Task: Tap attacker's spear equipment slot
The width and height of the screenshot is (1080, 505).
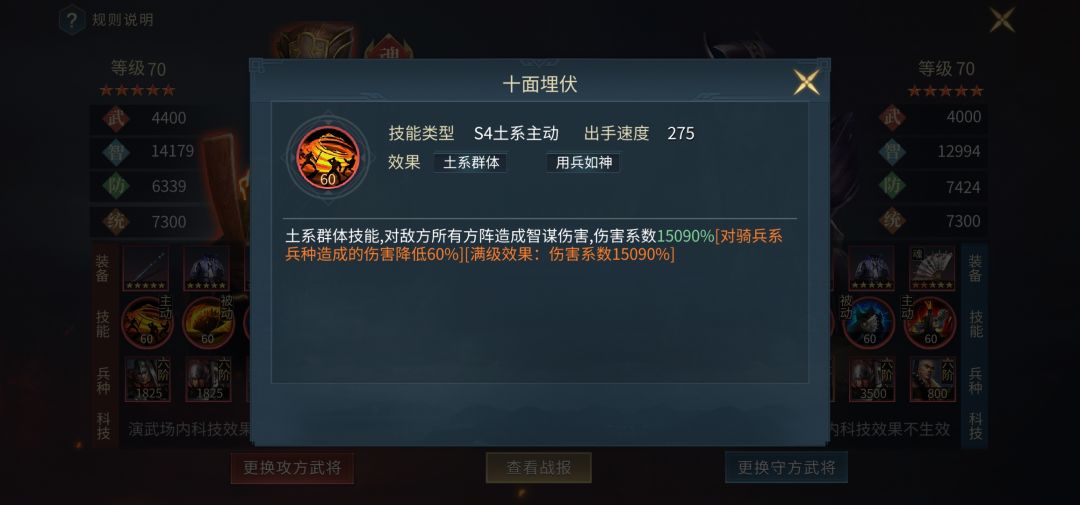Action: (146, 269)
